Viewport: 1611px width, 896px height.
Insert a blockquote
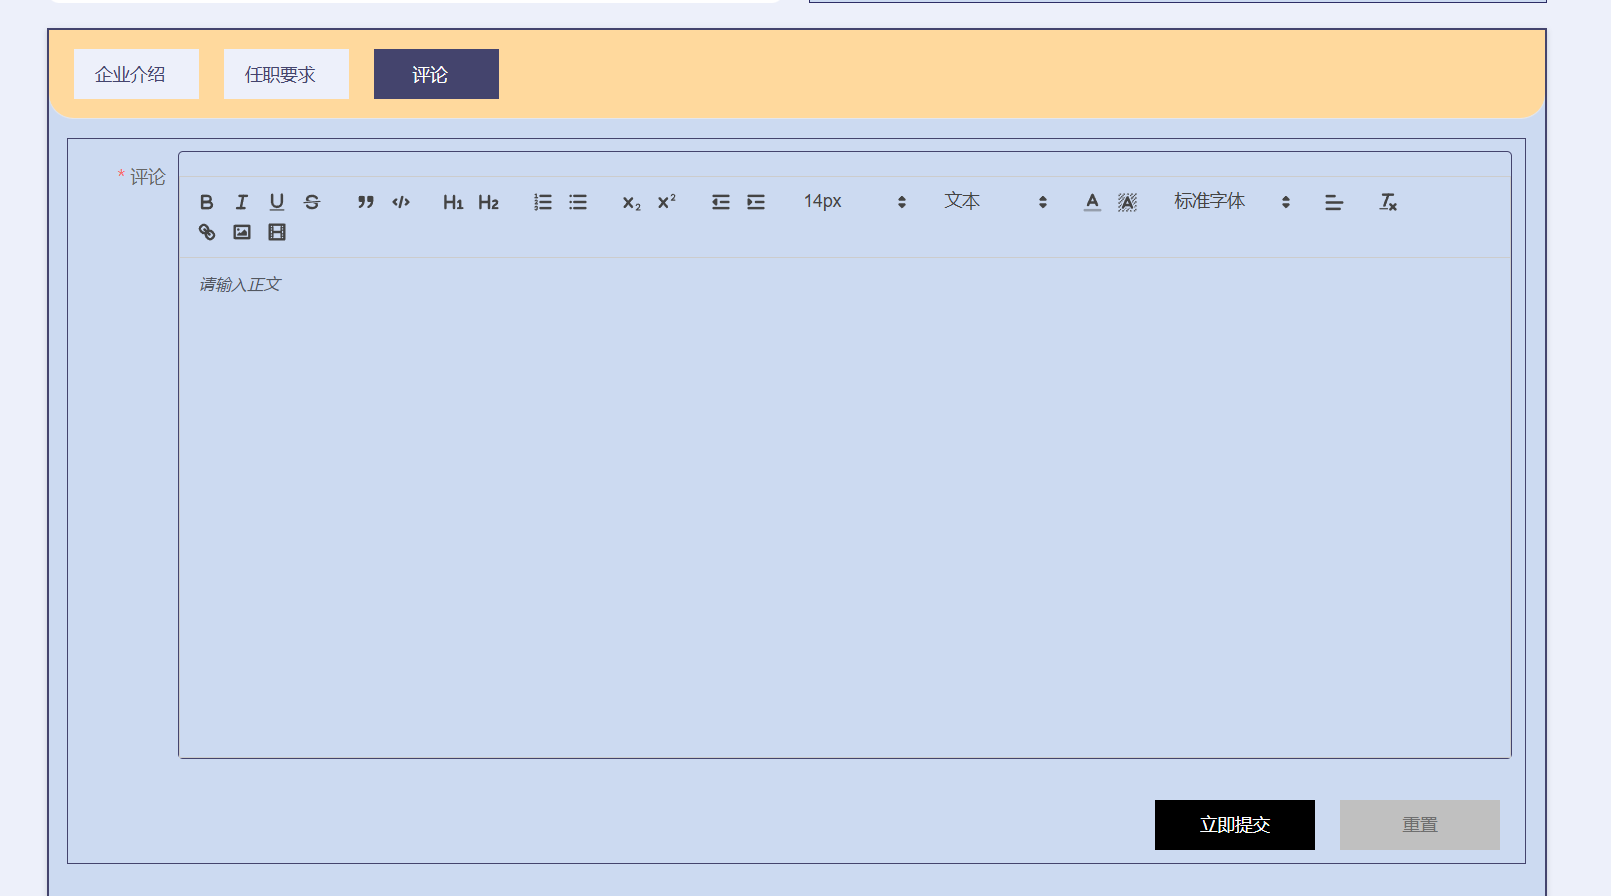pyautogui.click(x=366, y=202)
